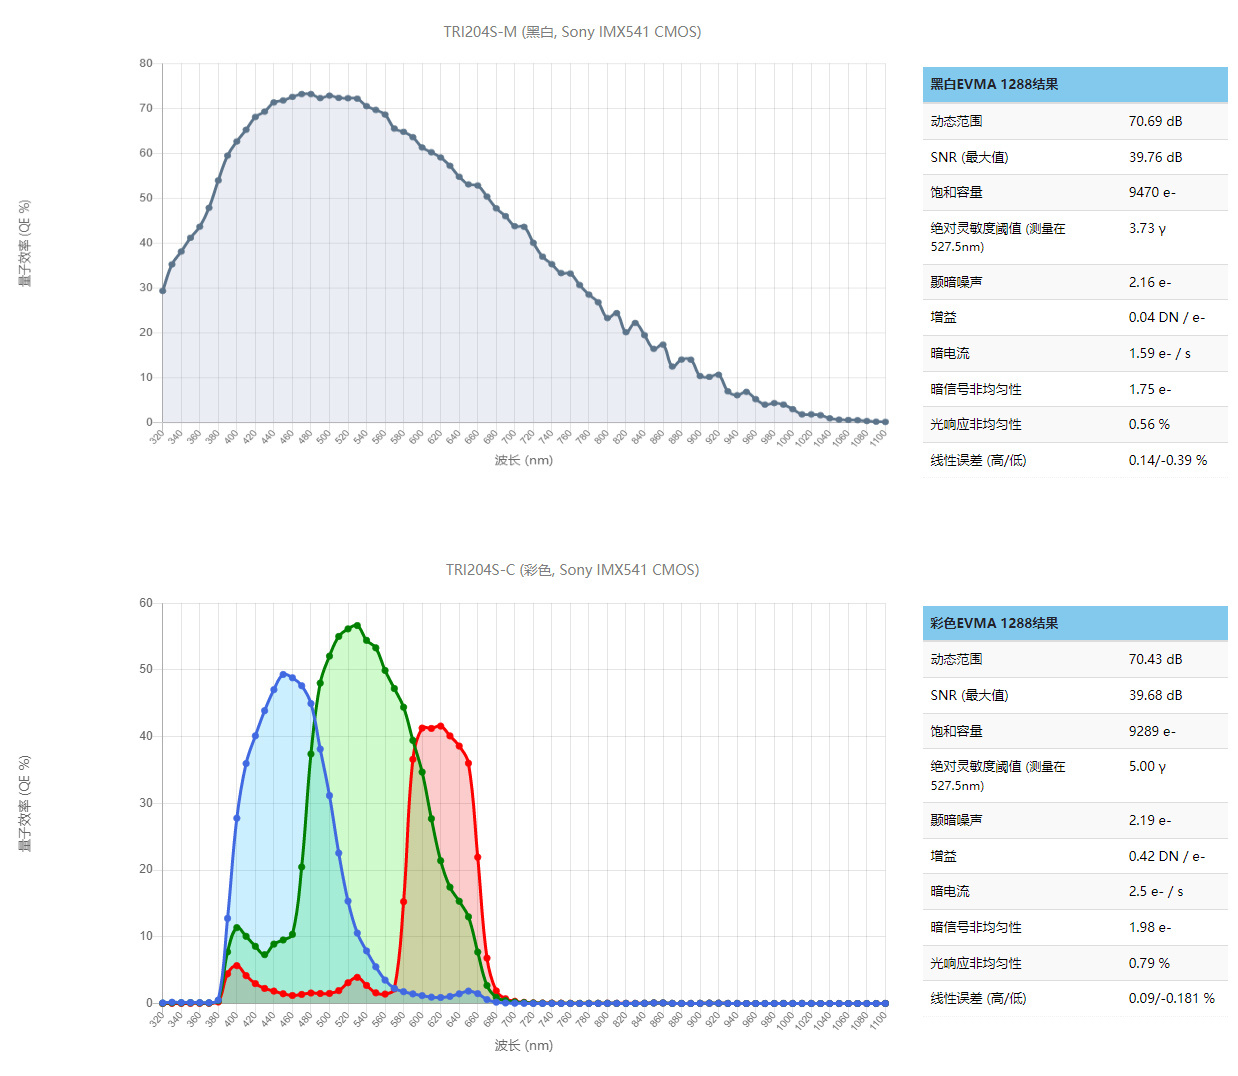
Task: Click the 9470 e- saturation capacity value
Action: coord(1152,192)
